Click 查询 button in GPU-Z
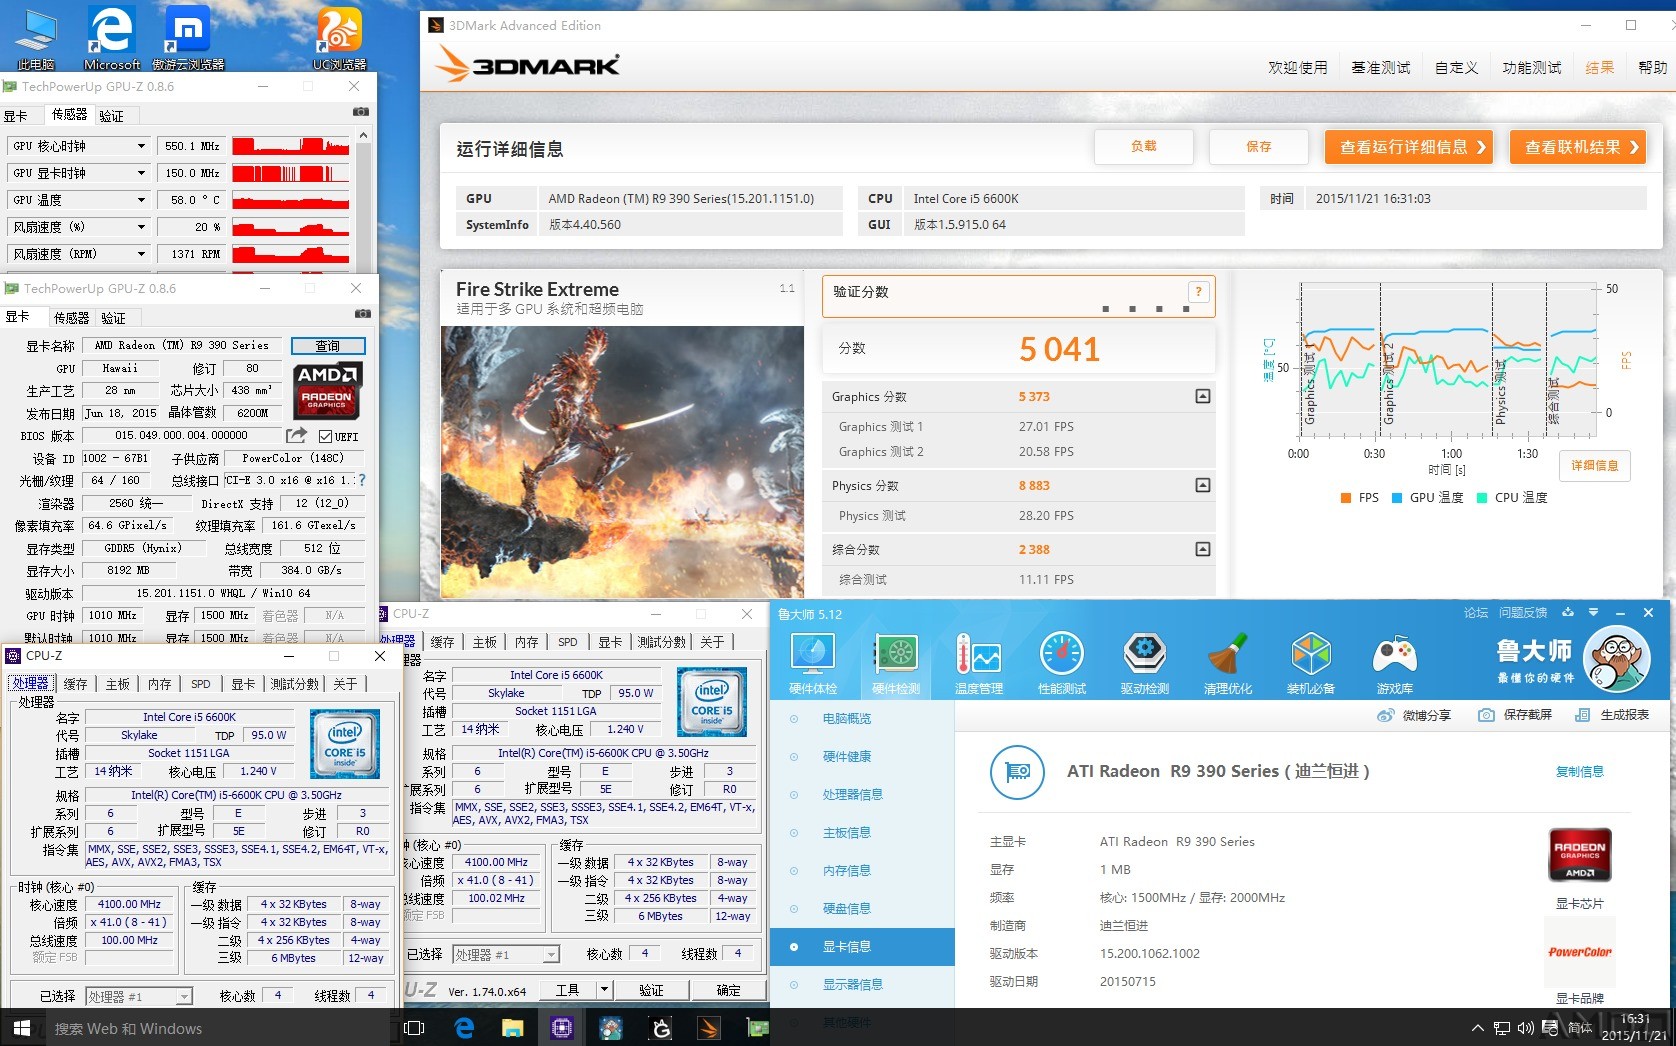This screenshot has width=1676, height=1046. [x=328, y=346]
